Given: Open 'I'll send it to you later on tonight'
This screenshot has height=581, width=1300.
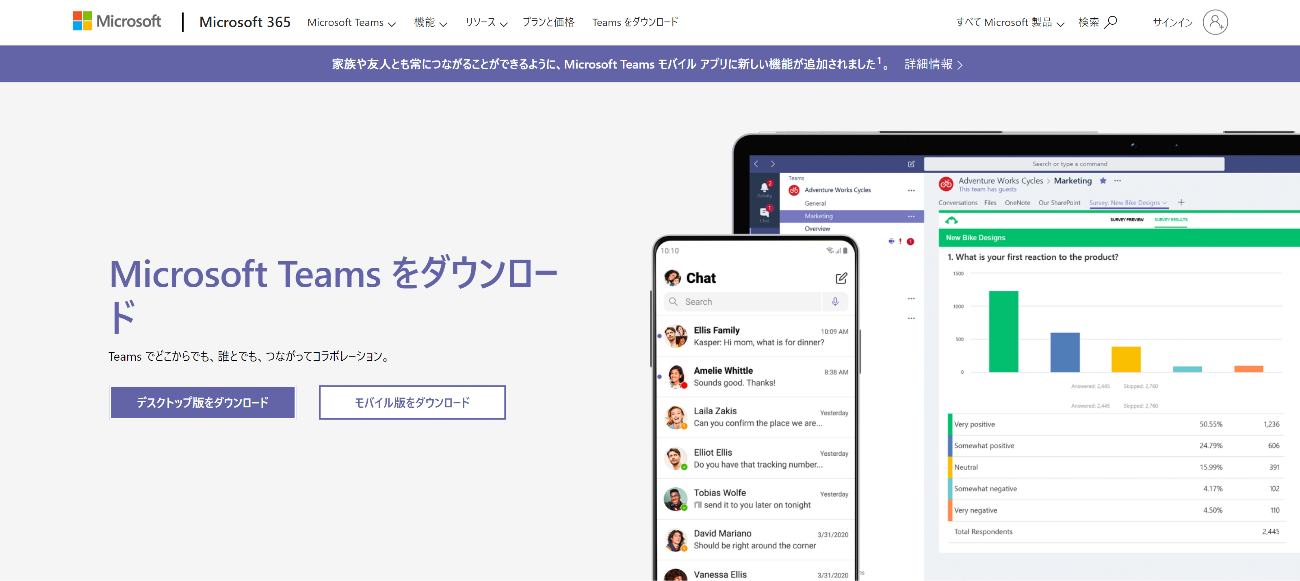Looking at the screenshot, I should click(752, 505).
